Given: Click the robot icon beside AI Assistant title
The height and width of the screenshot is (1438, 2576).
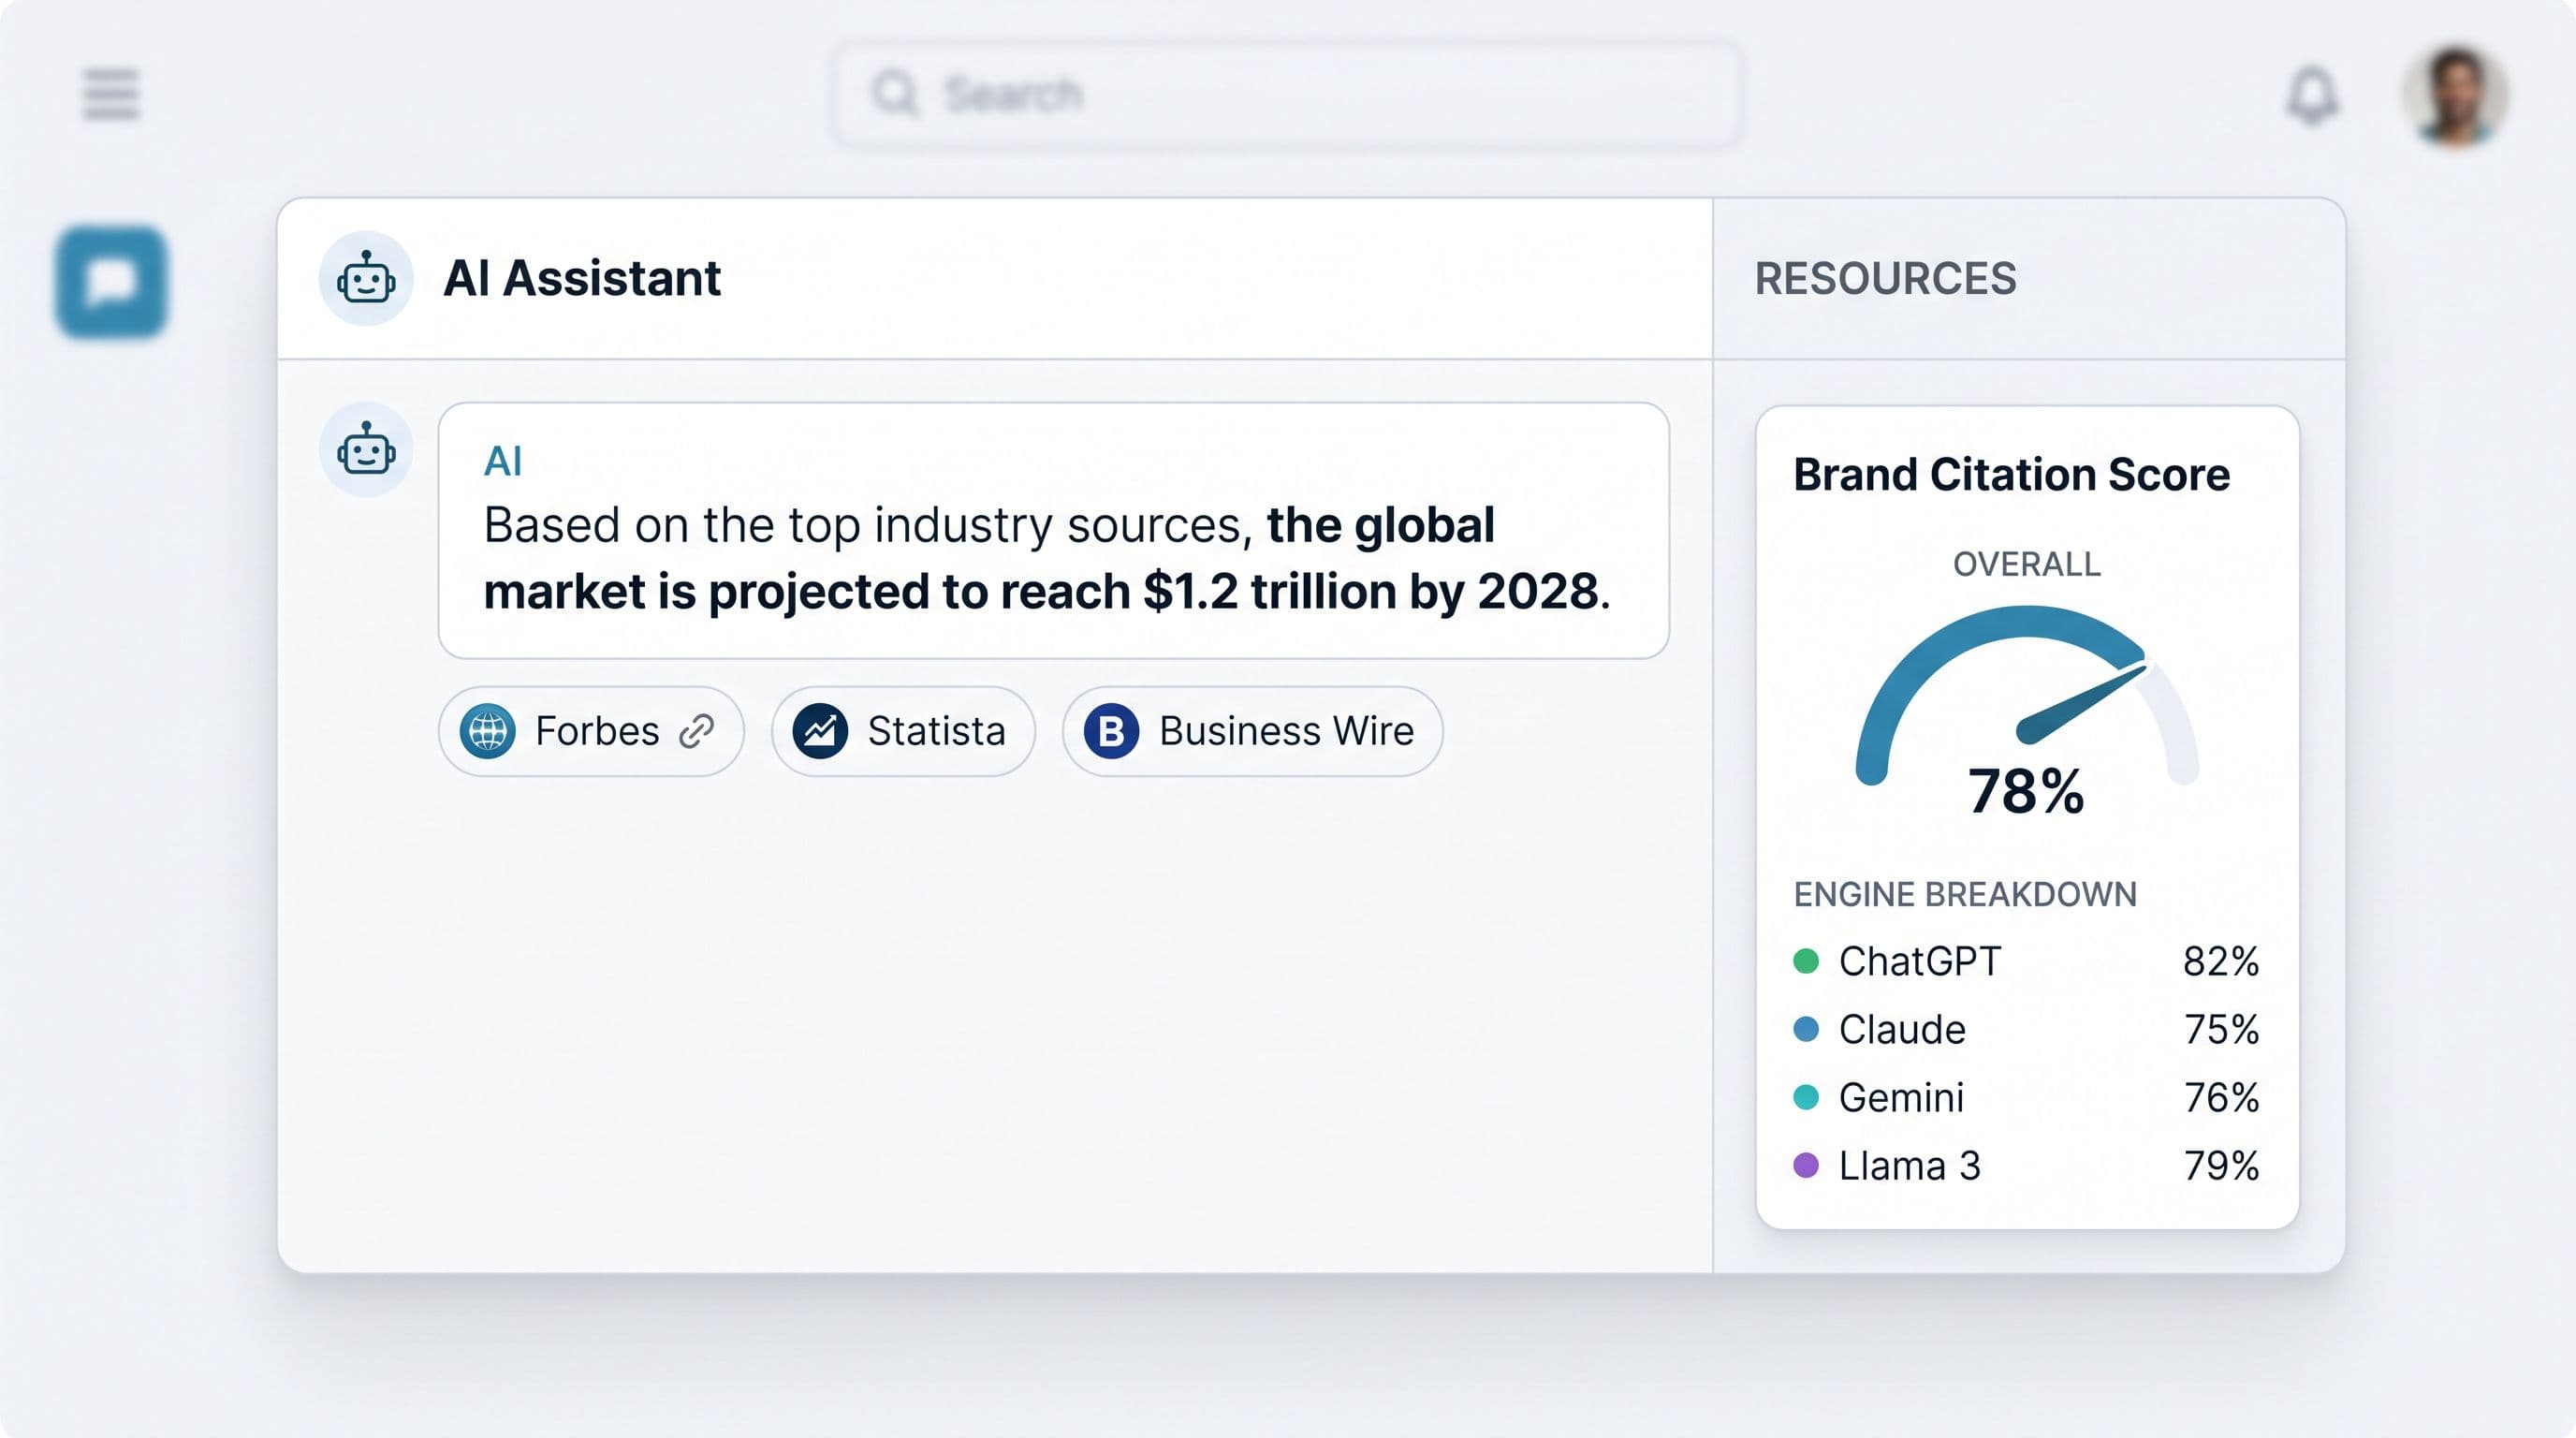Looking at the screenshot, I should coord(365,277).
